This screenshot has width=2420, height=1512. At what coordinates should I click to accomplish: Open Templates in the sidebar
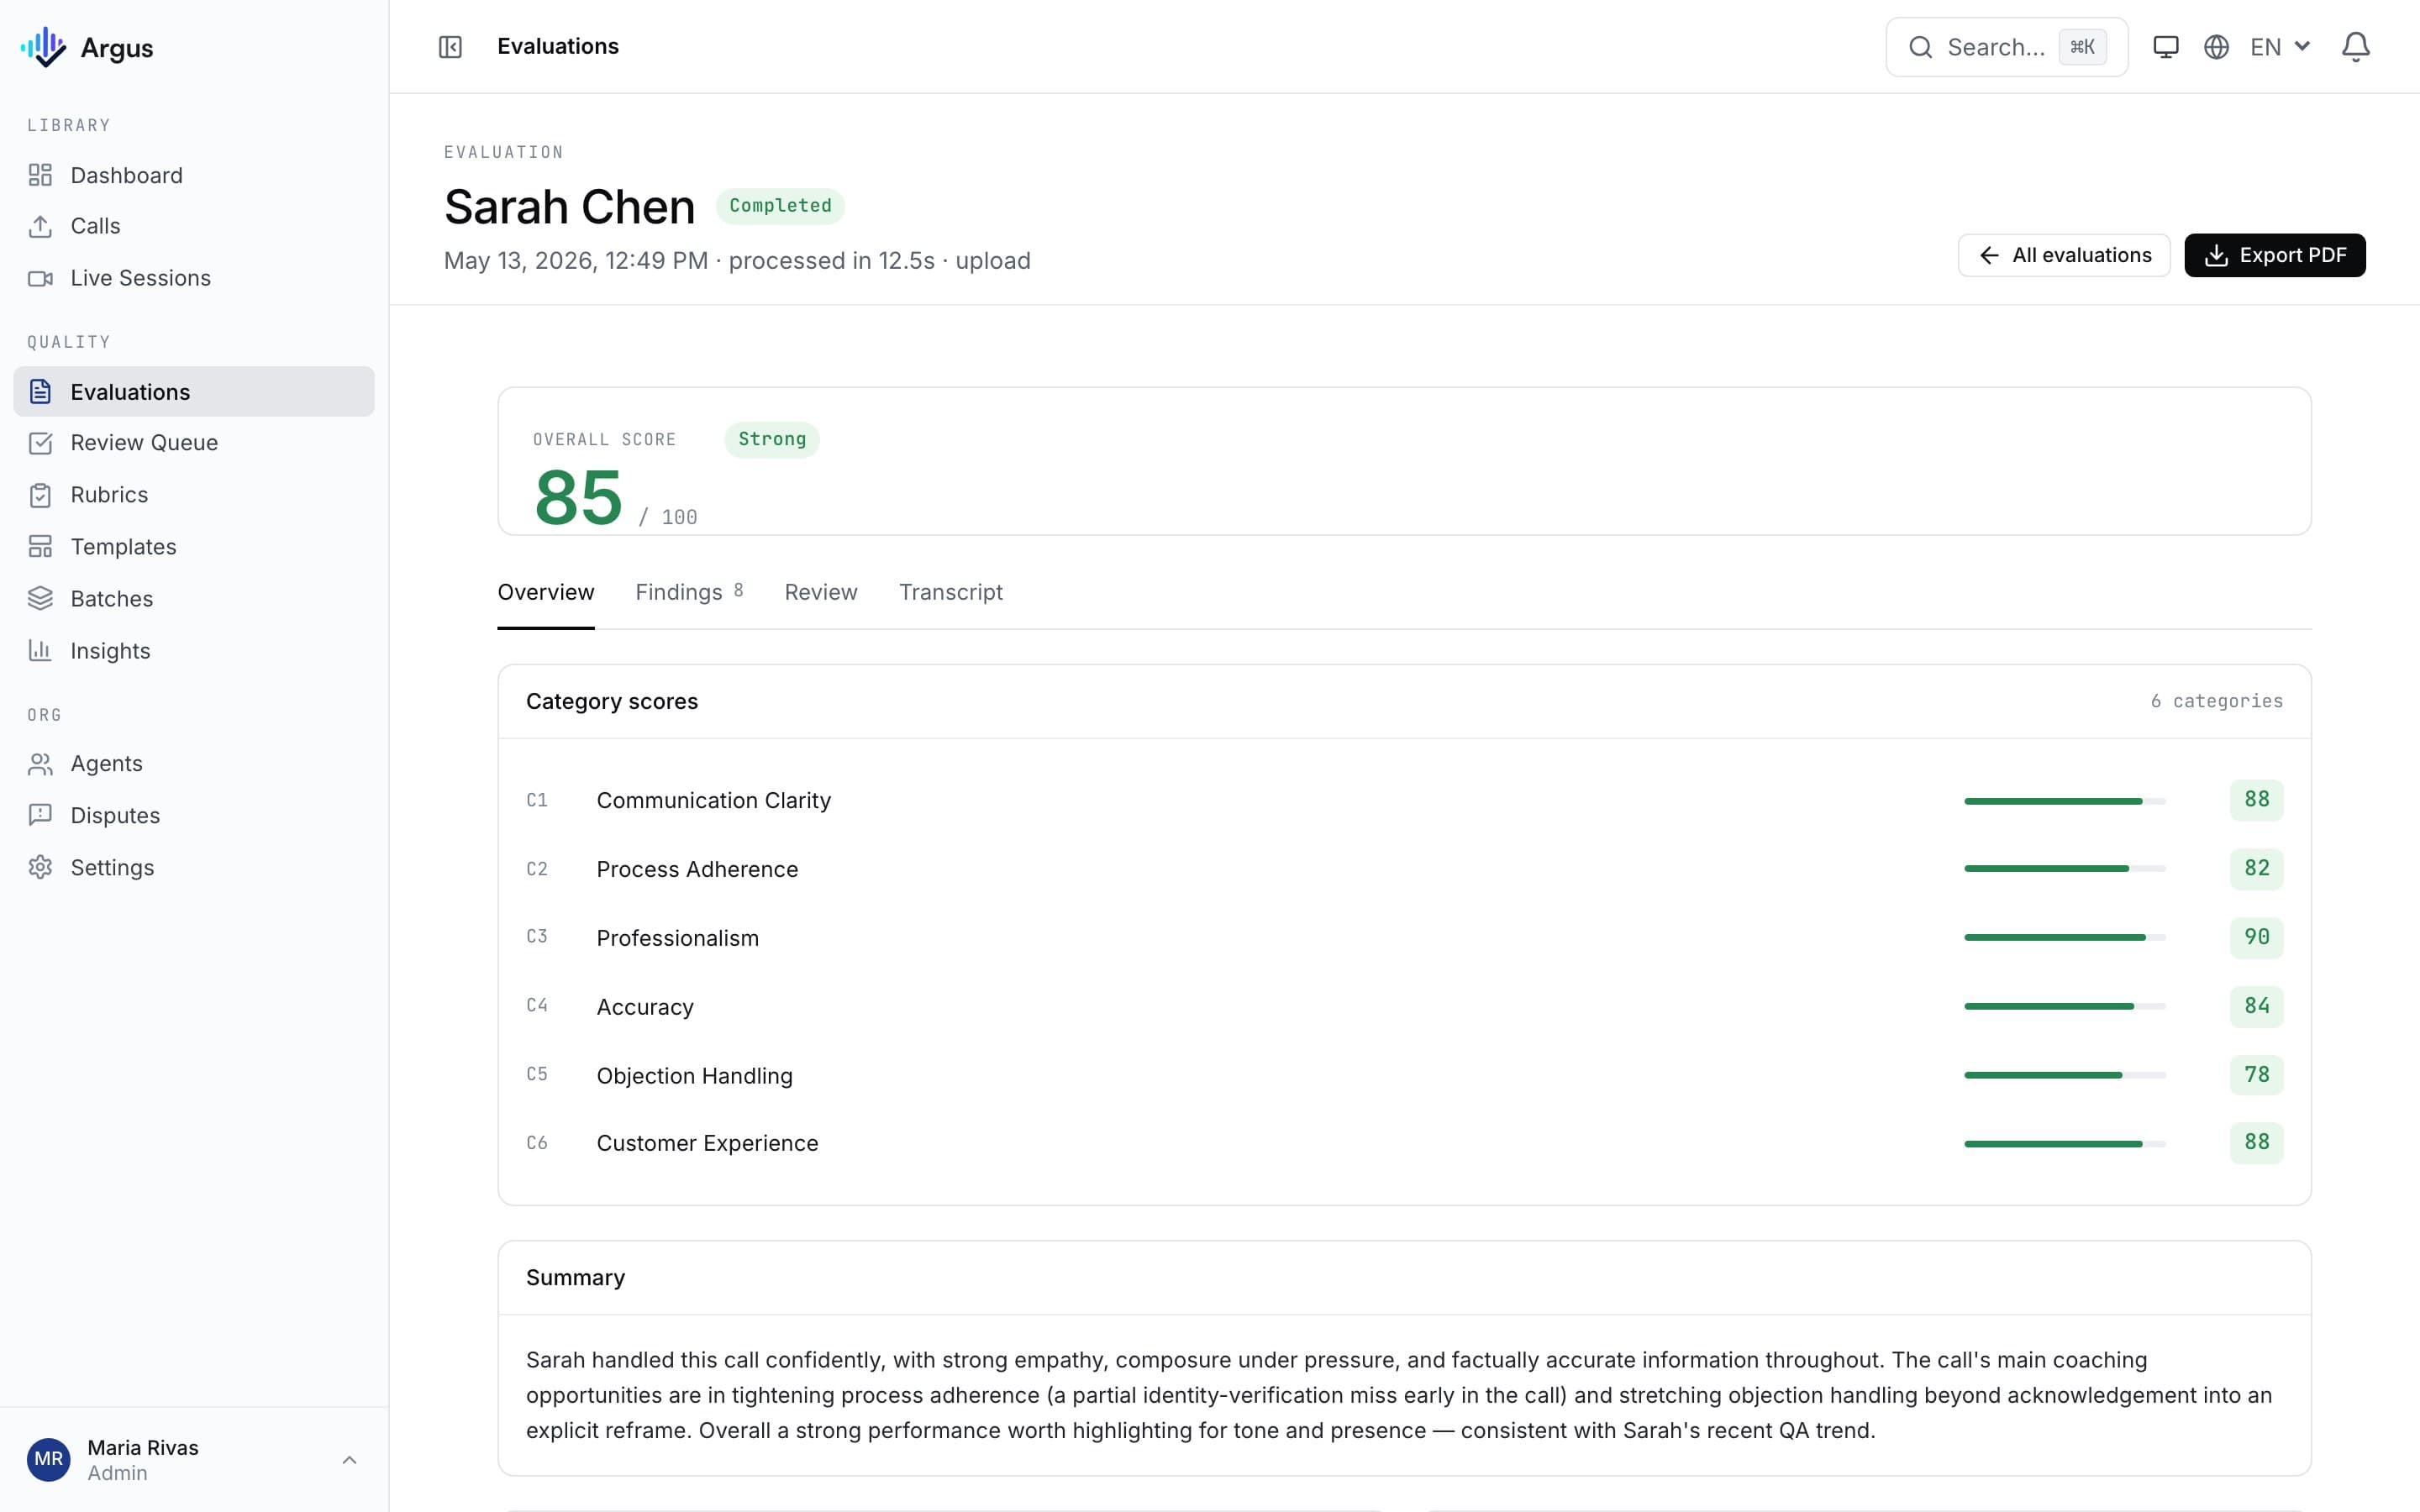[194, 547]
